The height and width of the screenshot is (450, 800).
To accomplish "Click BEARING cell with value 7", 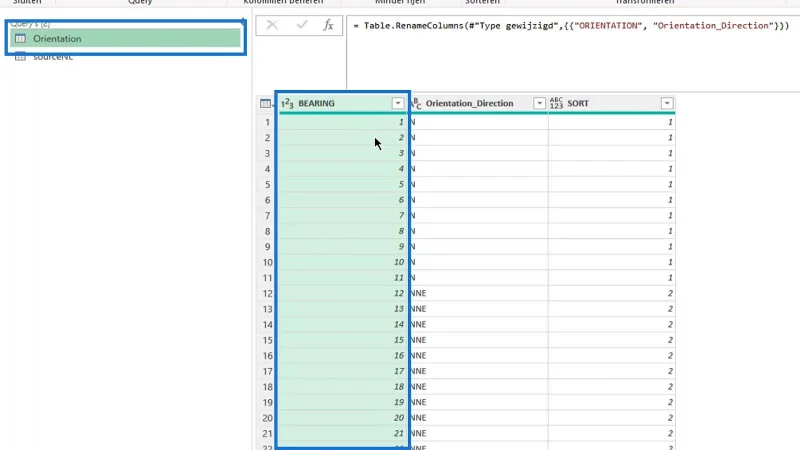I will point(342,215).
